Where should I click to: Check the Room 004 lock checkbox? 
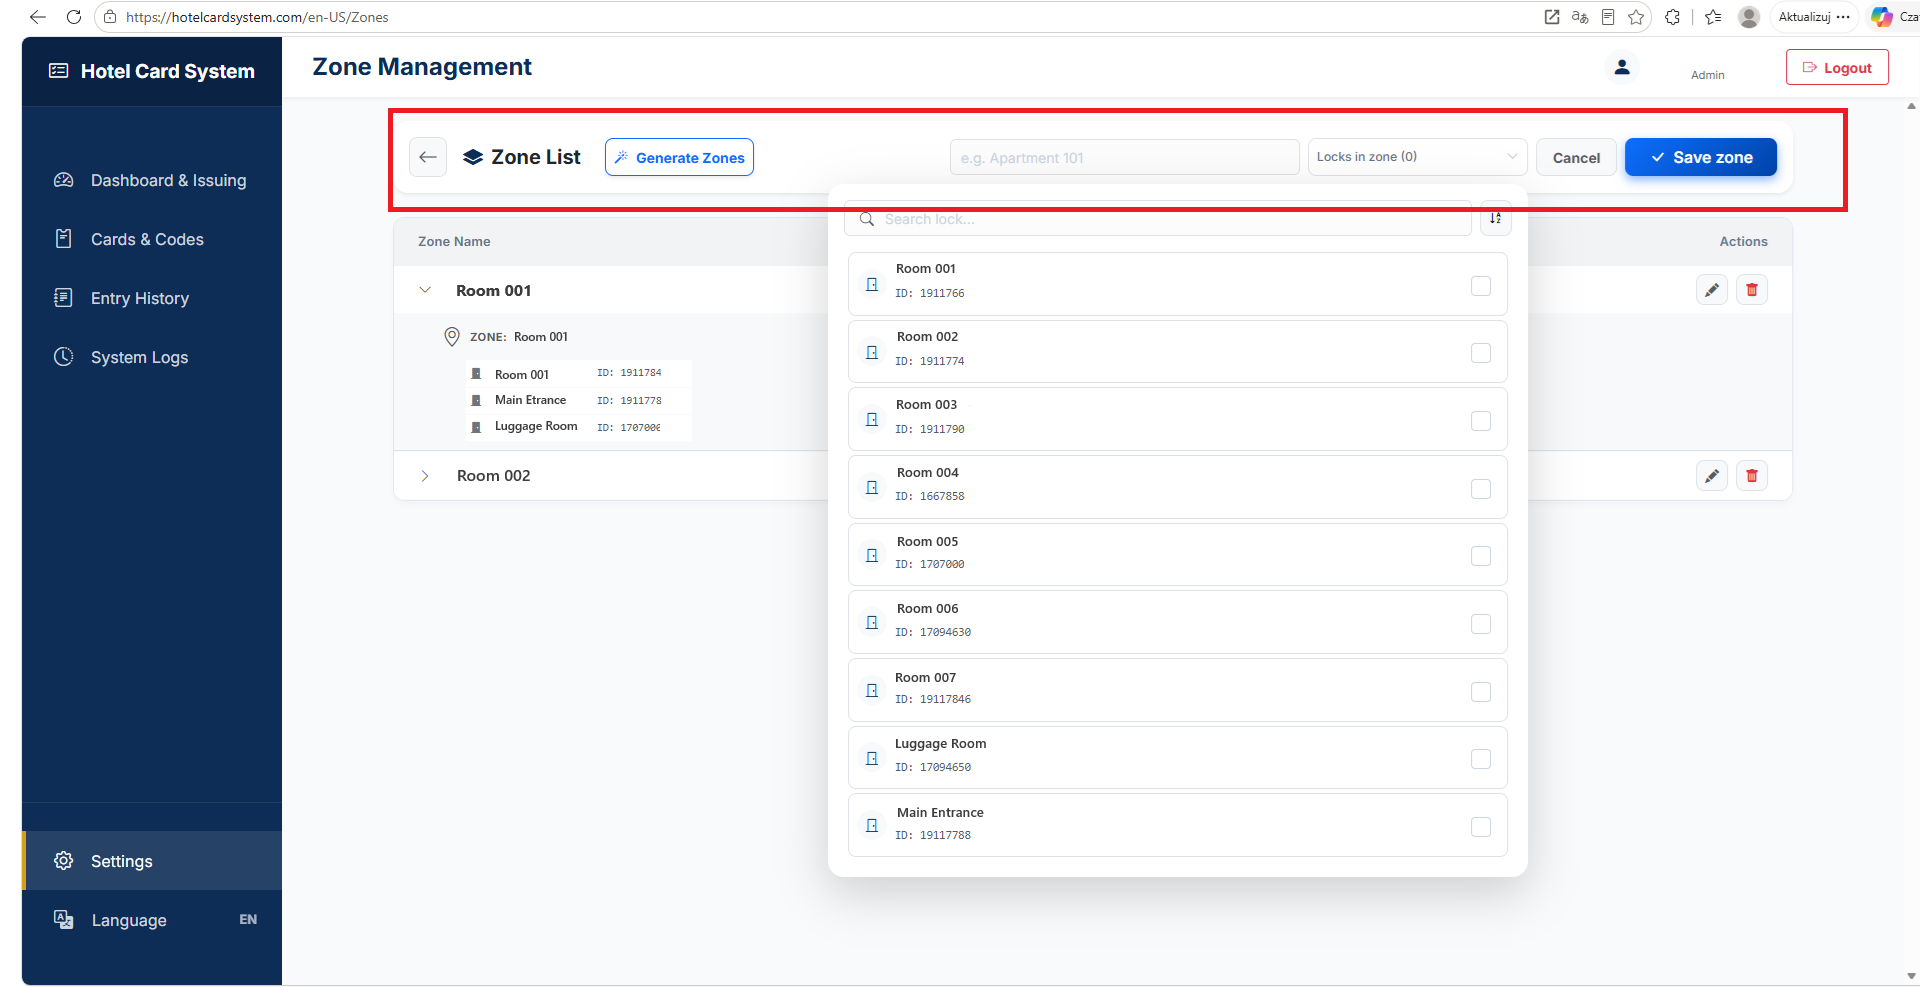tap(1481, 489)
